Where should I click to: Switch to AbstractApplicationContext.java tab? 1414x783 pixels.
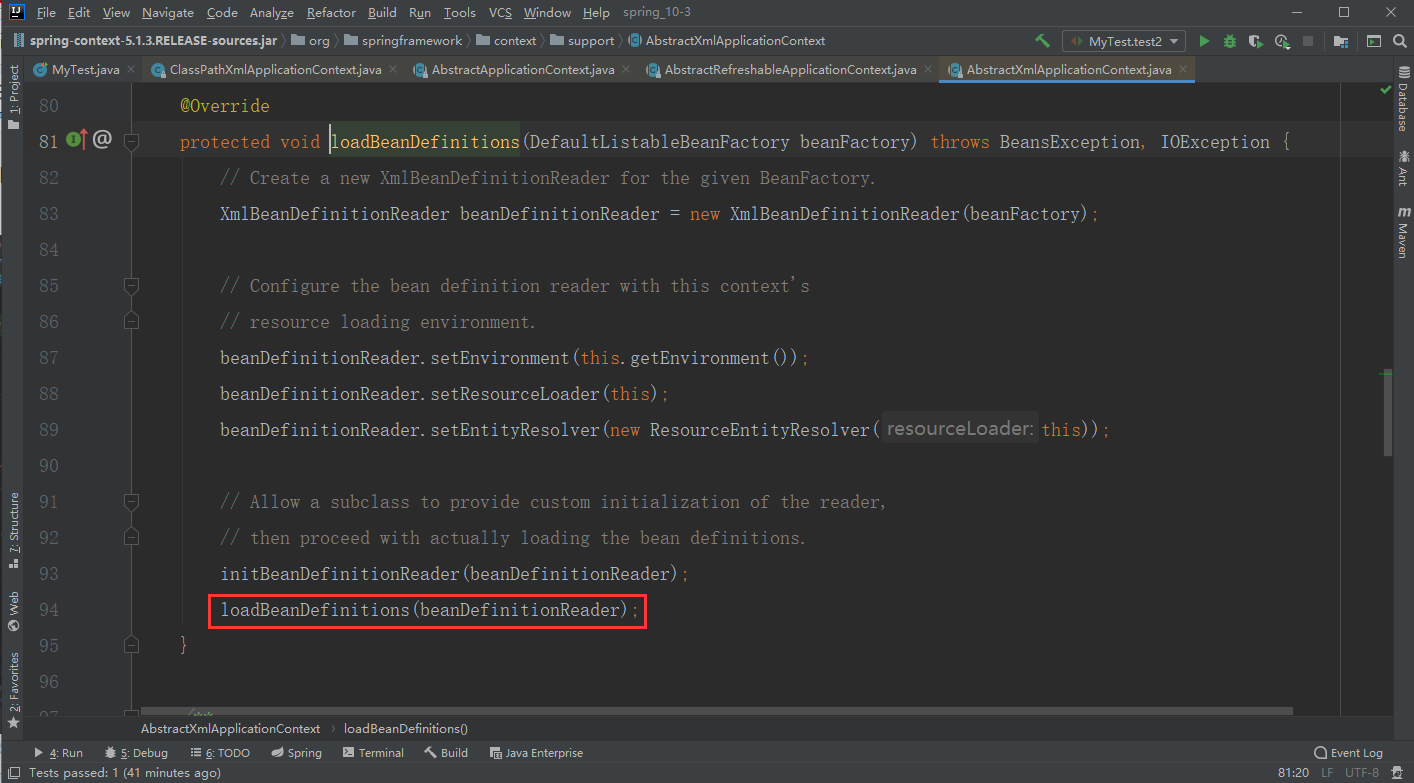point(522,70)
